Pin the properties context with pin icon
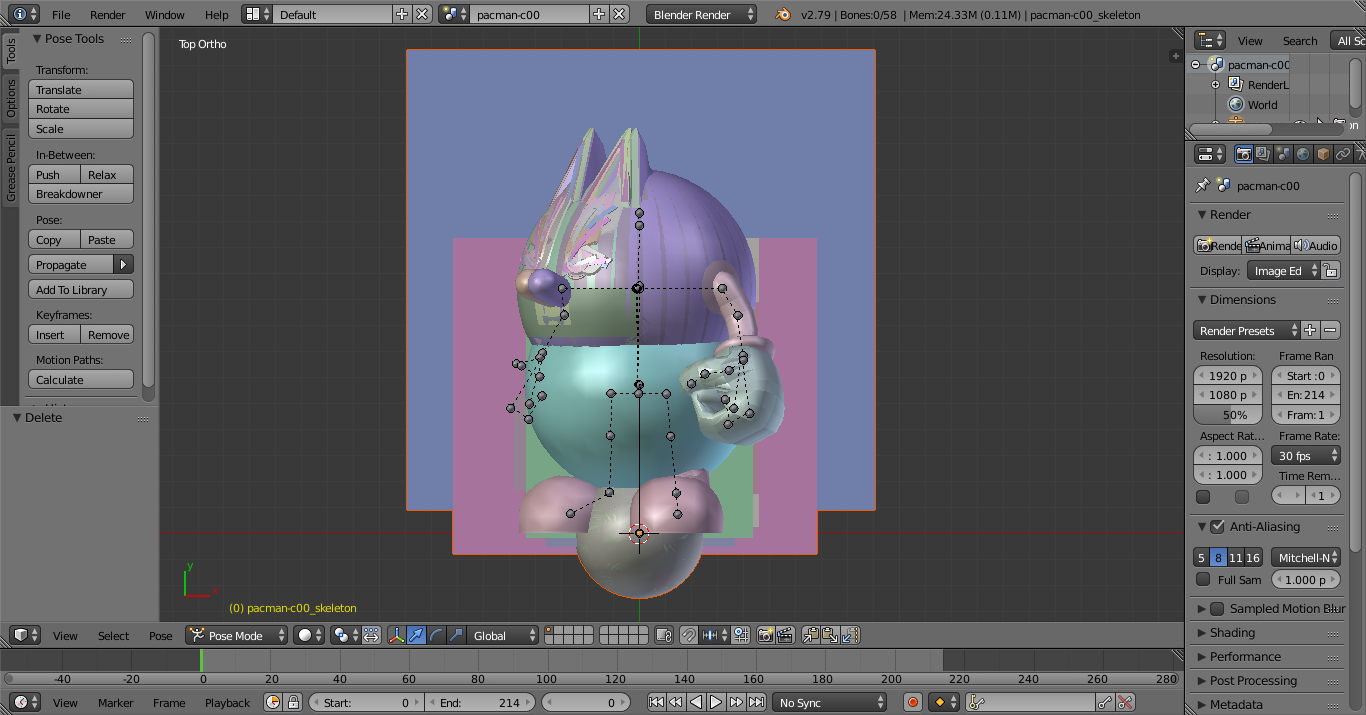The height and width of the screenshot is (715, 1366). (x=1202, y=185)
